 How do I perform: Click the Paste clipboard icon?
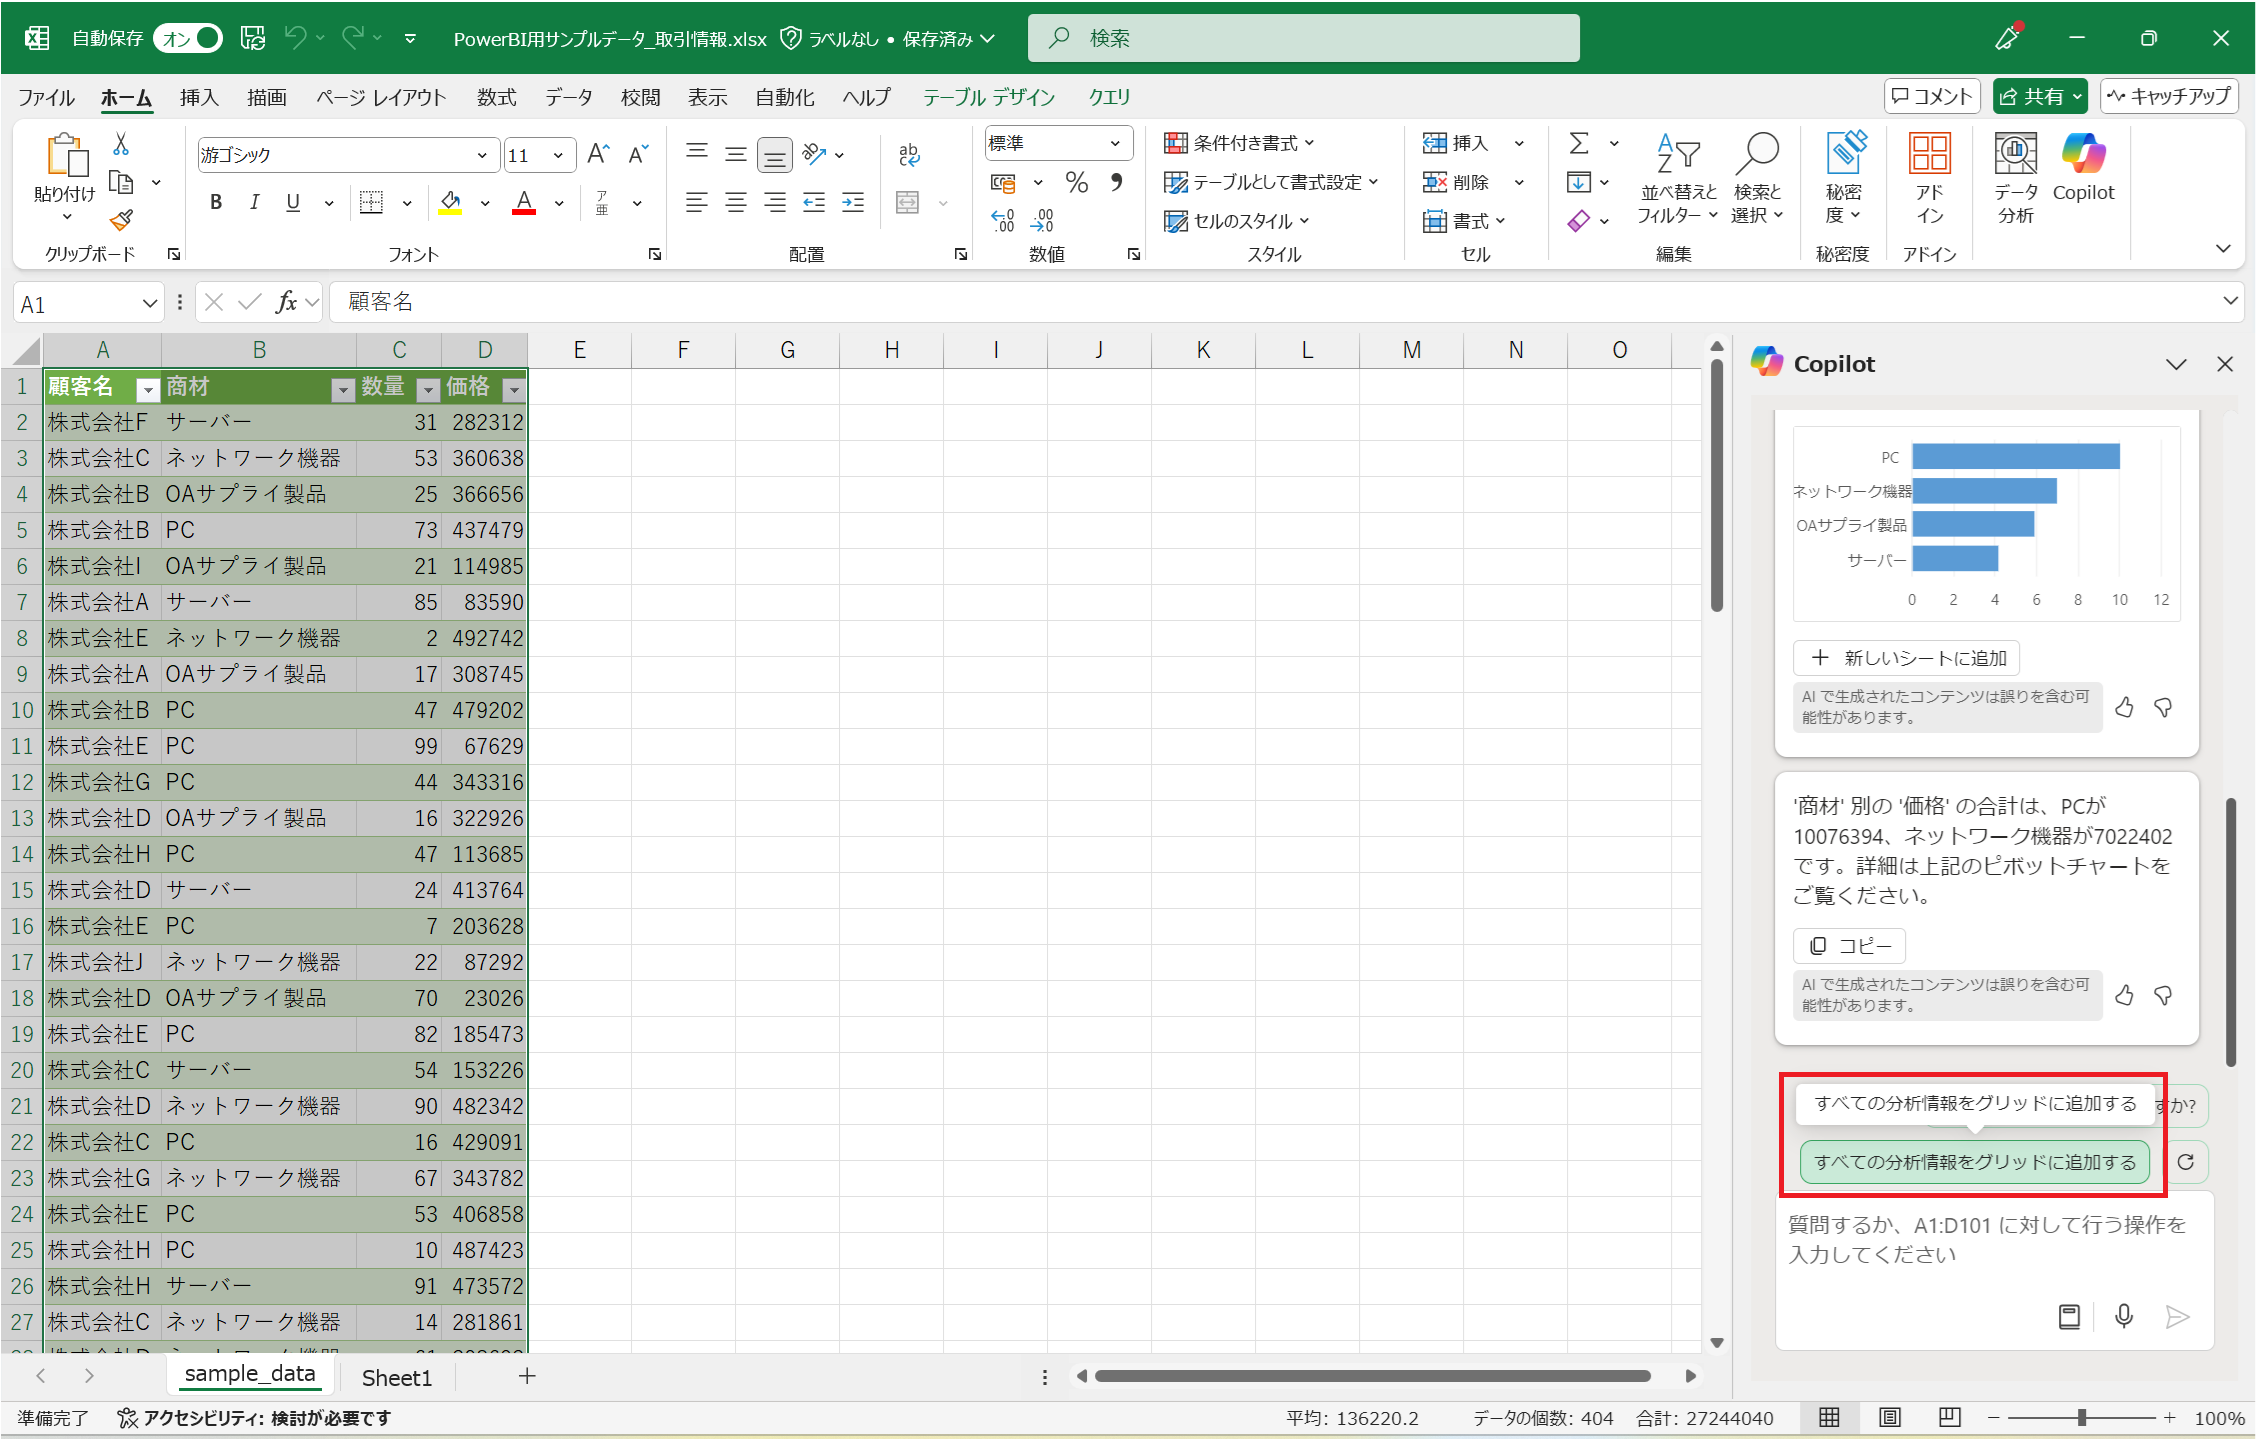click(66, 155)
